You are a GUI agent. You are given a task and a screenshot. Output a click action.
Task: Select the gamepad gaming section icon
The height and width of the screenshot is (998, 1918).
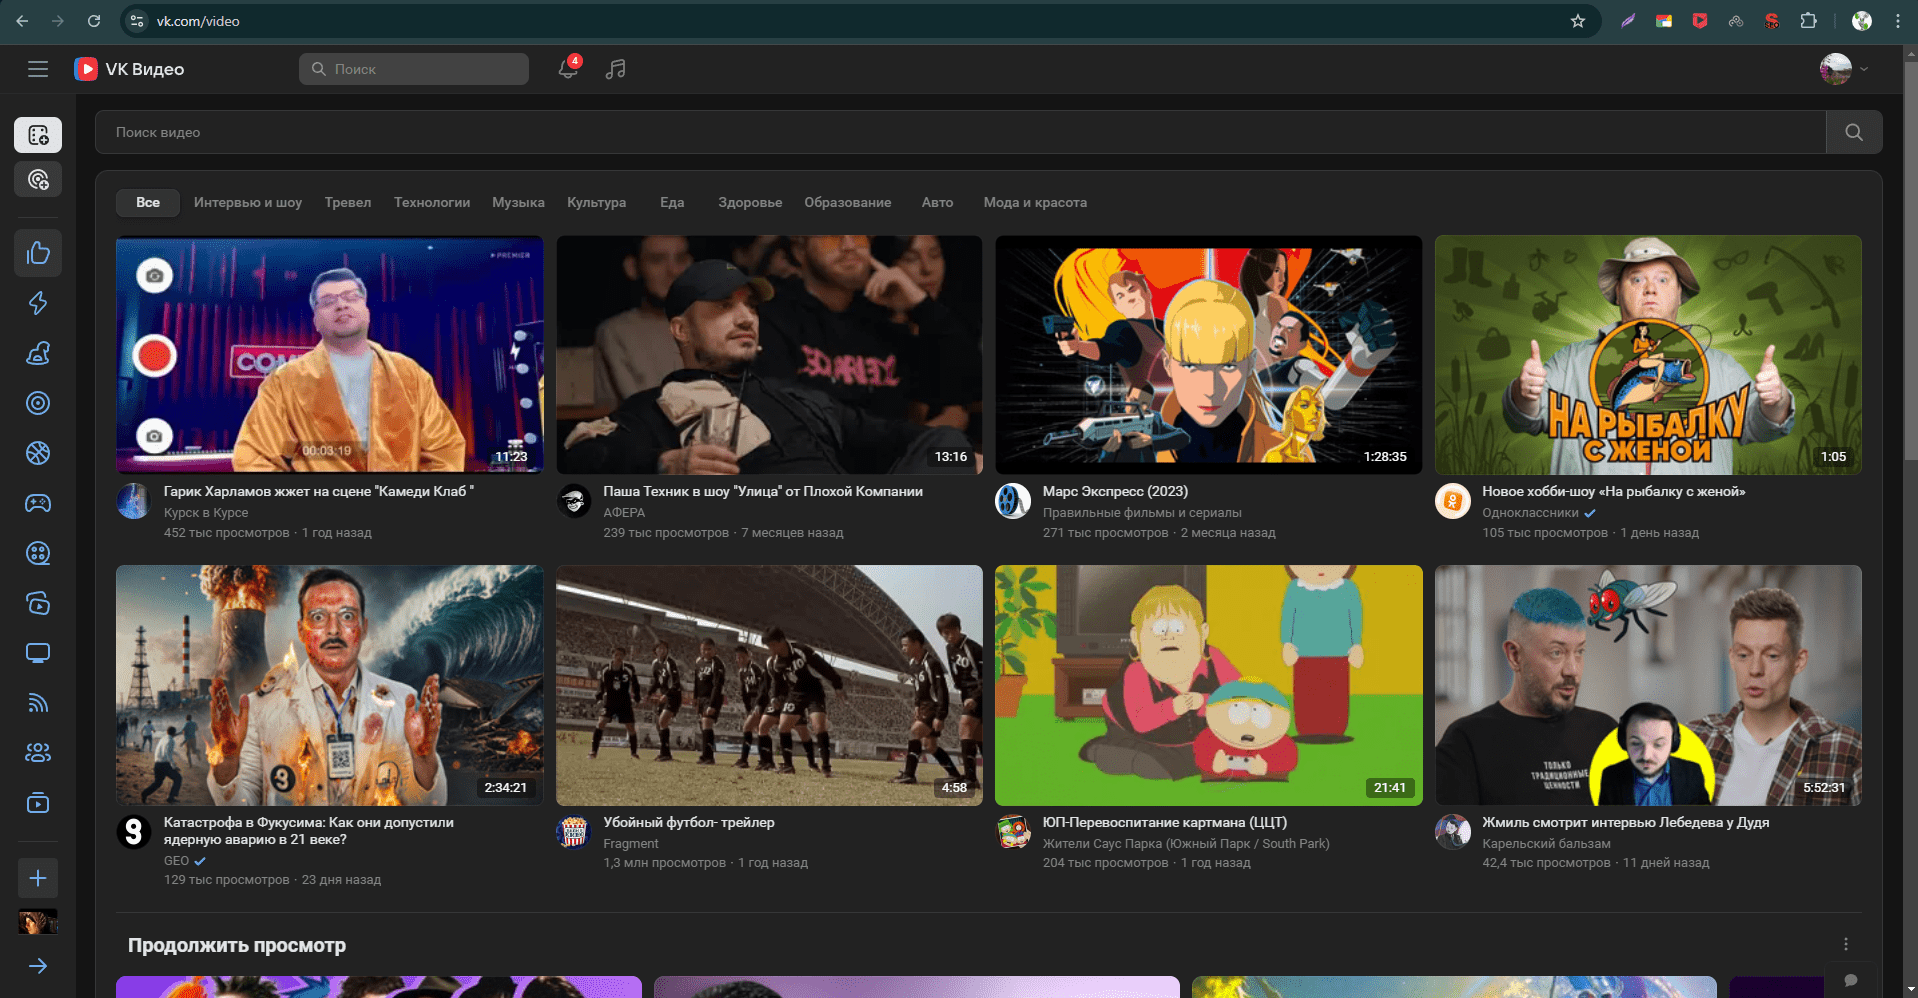[38, 503]
